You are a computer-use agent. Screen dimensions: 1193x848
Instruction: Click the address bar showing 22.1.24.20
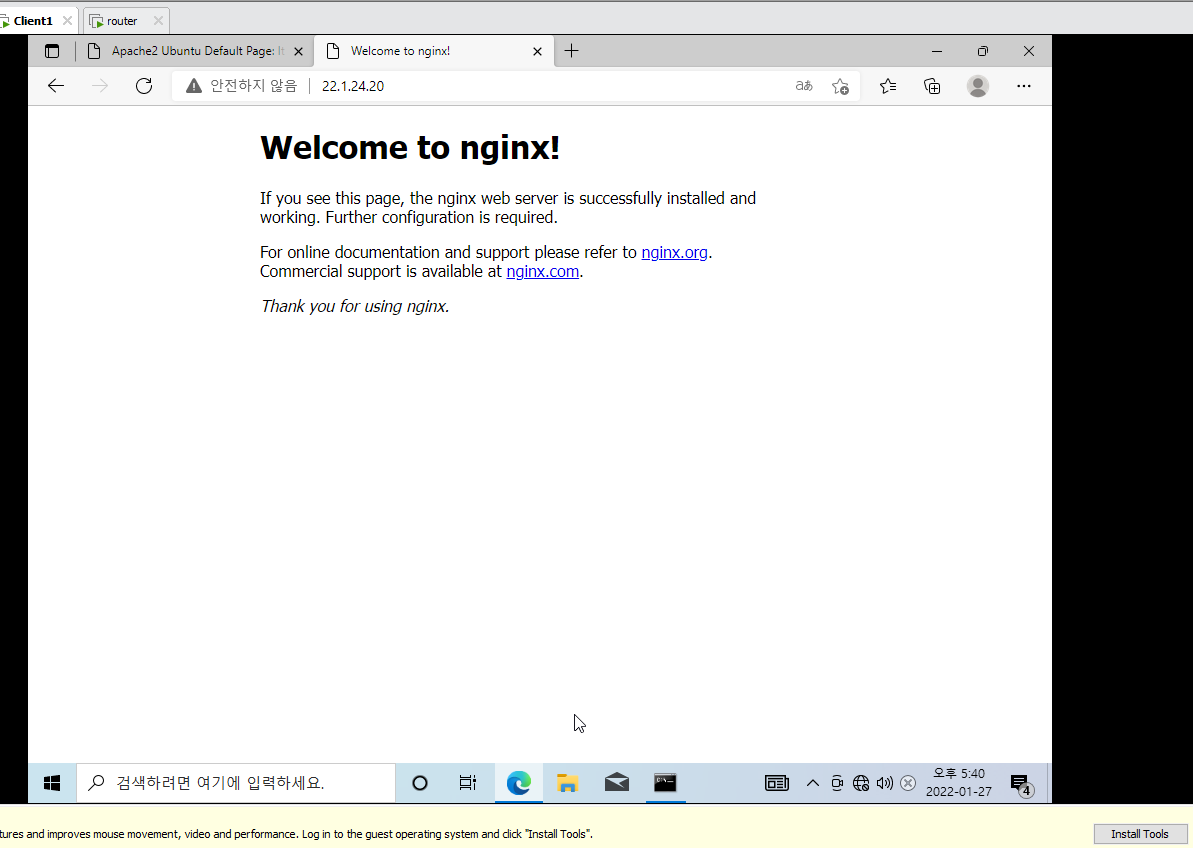(x=516, y=86)
